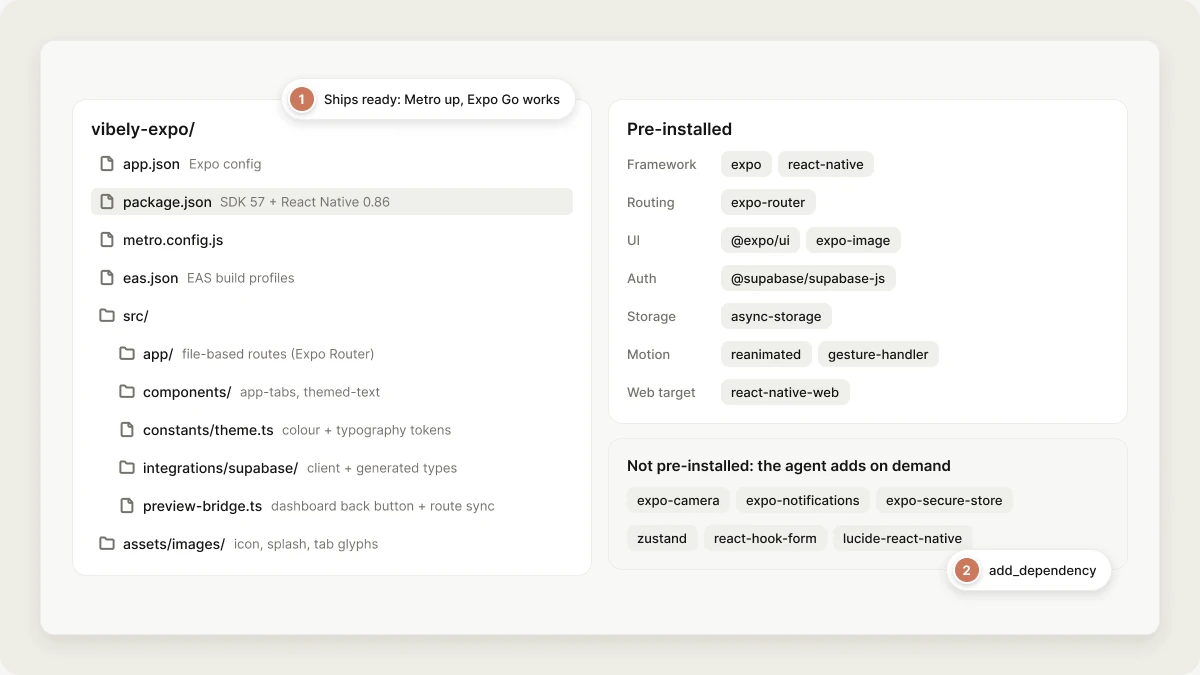
Task: Click 'colour + typography tokens' description
Action: point(367,430)
